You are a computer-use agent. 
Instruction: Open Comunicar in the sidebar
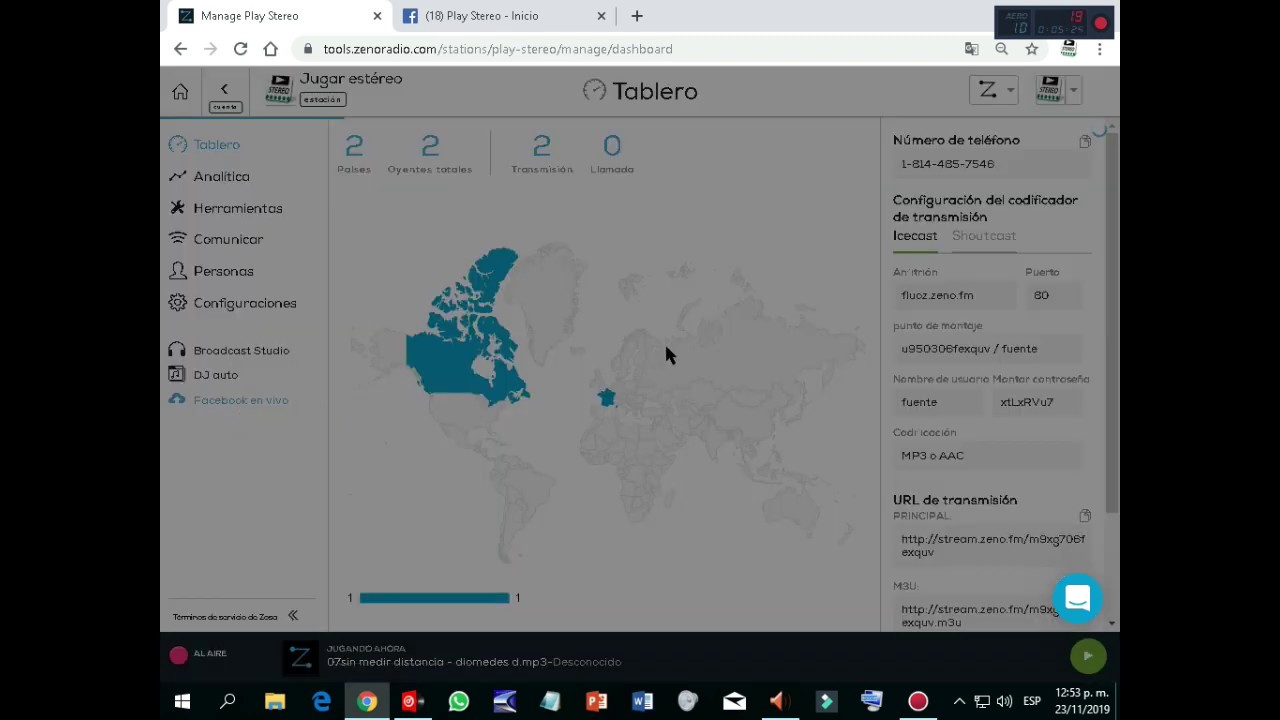tap(216, 239)
